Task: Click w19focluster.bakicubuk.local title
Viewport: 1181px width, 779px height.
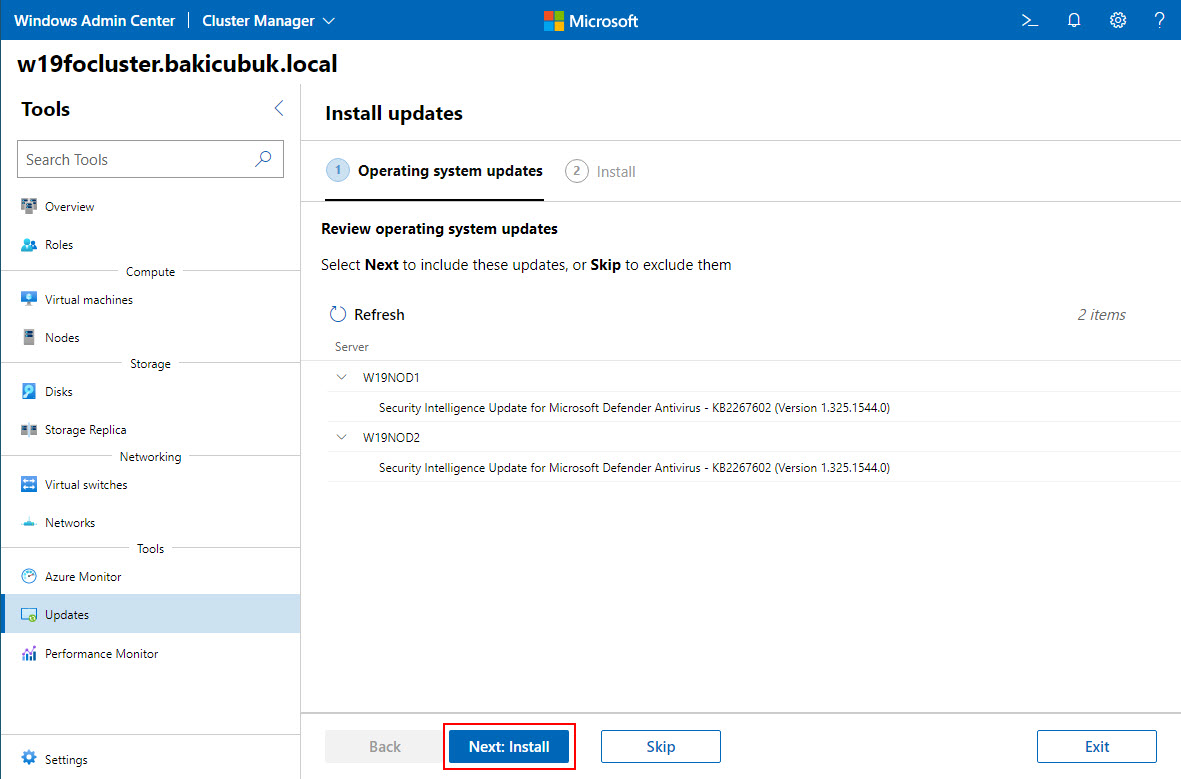Action: click(177, 64)
